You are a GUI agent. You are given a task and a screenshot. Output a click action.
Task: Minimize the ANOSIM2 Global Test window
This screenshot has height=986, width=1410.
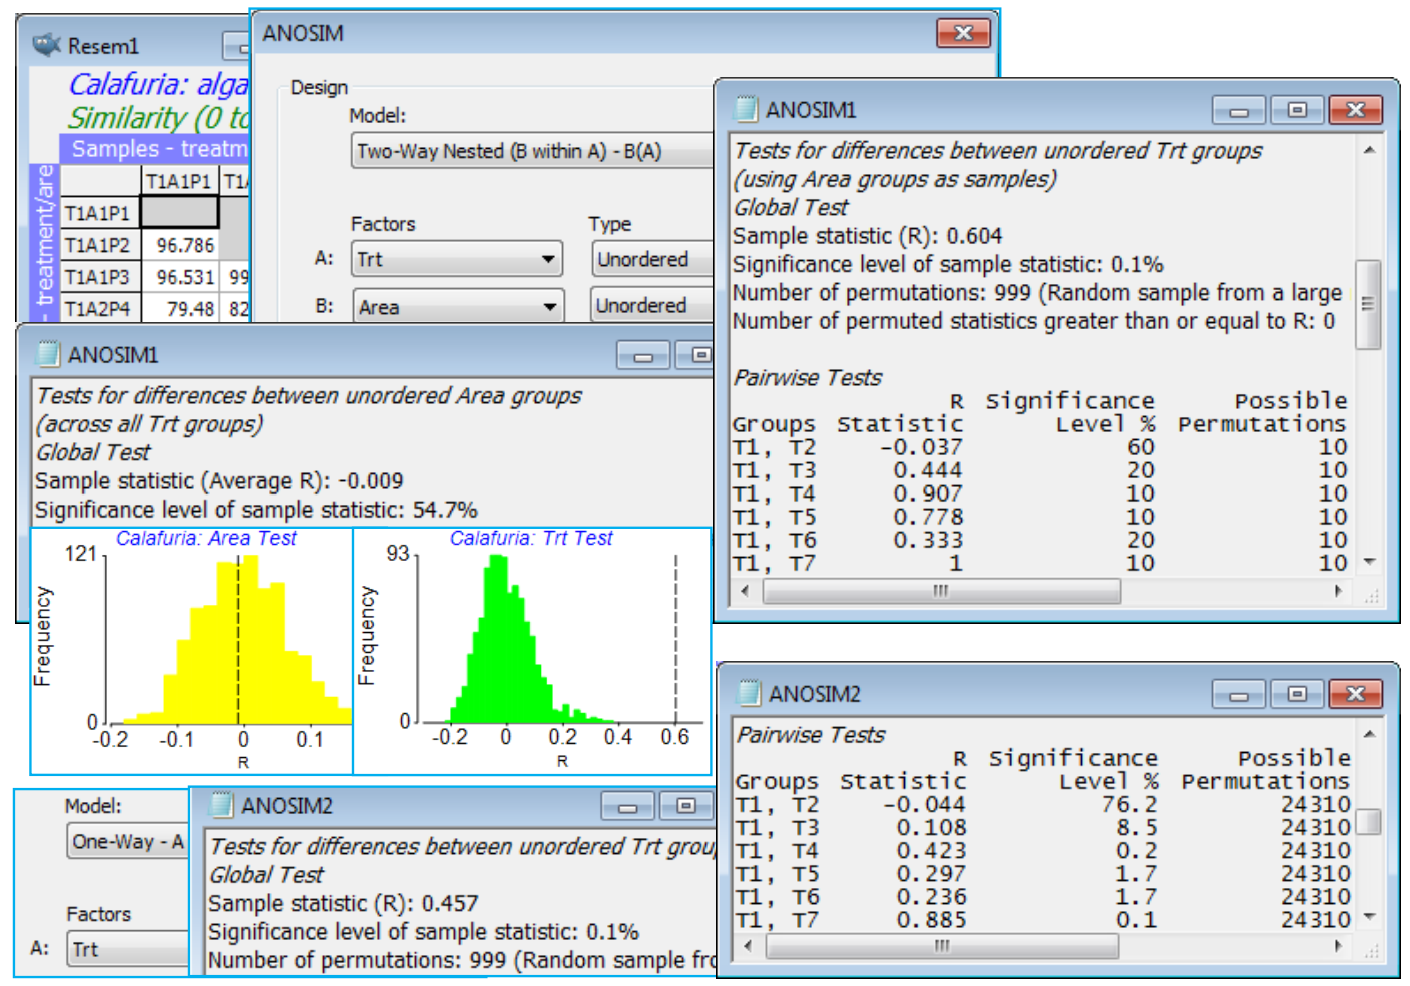click(x=628, y=805)
